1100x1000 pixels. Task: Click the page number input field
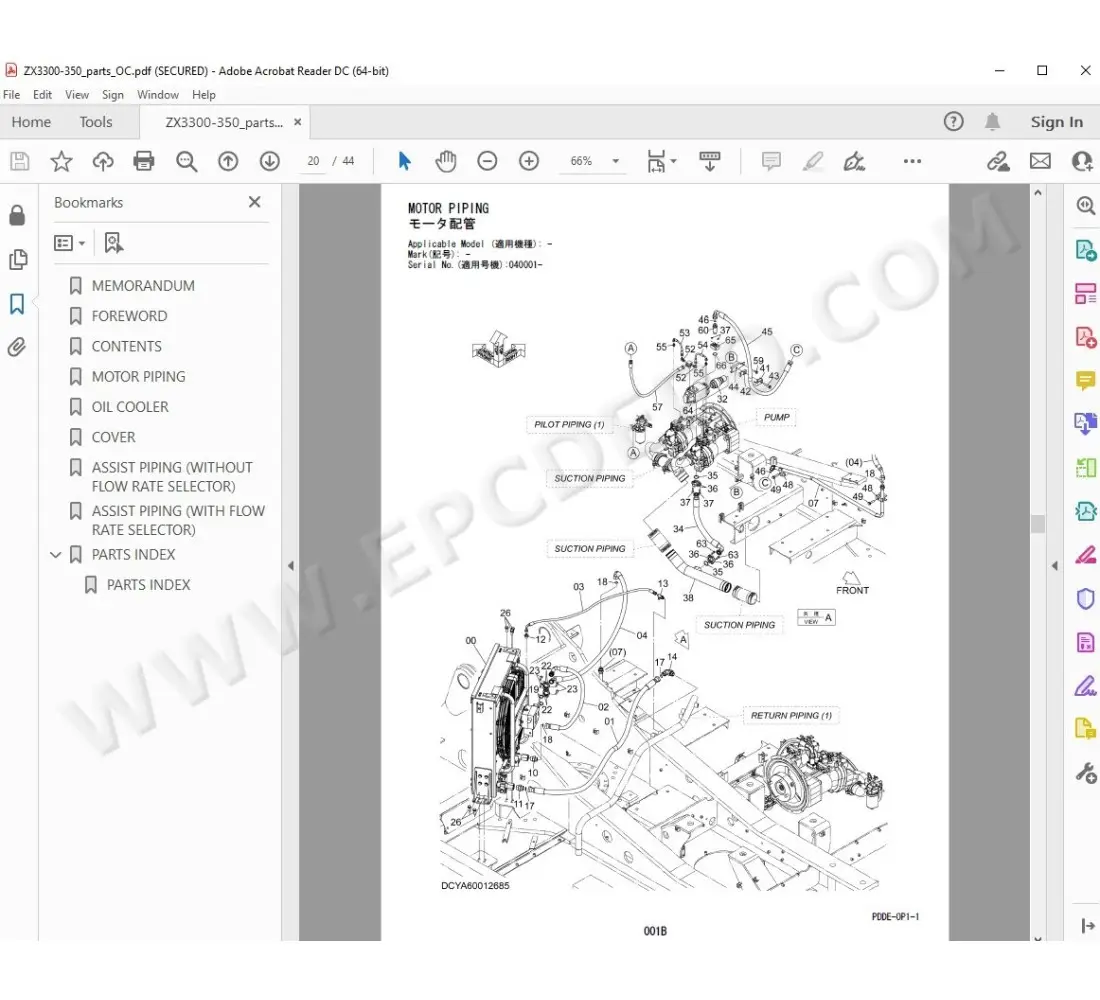coord(314,161)
